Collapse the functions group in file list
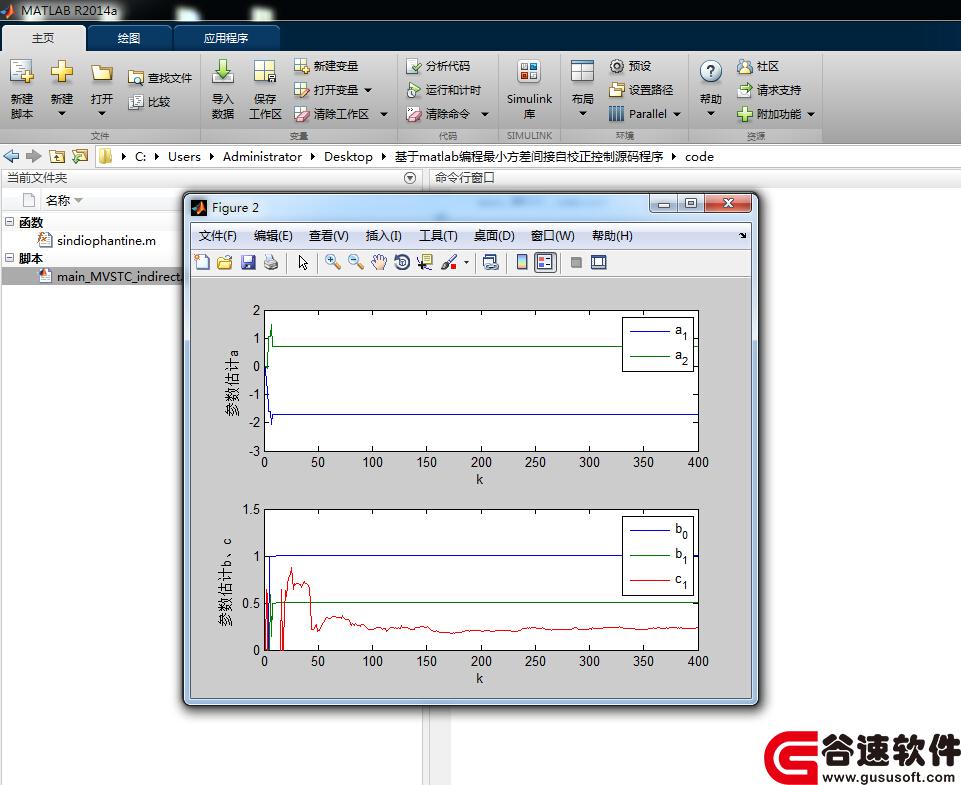Viewport: 961px width, 785px height. coord(9,222)
